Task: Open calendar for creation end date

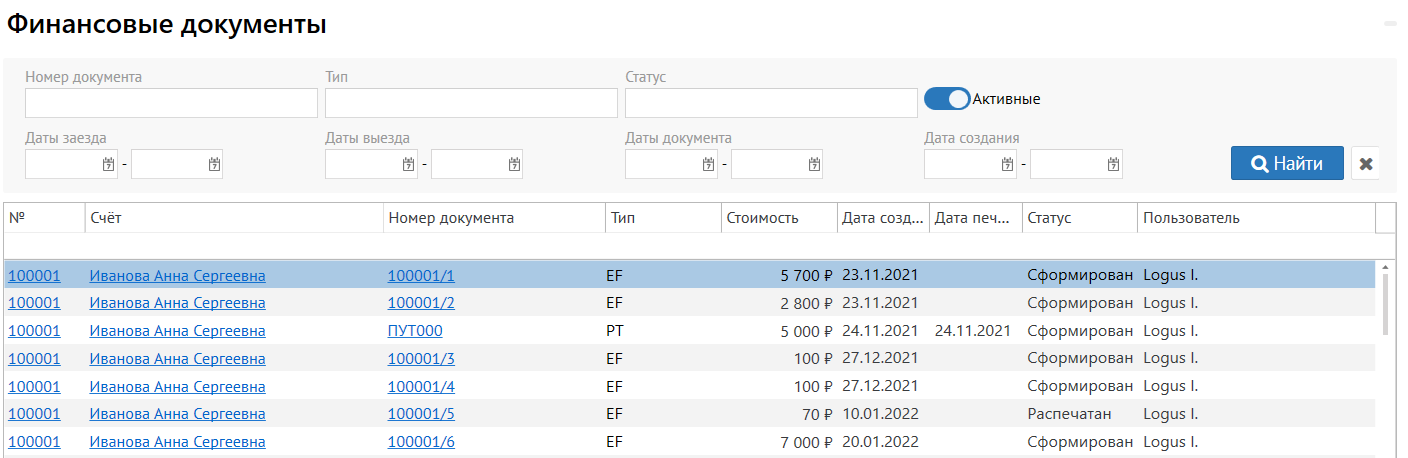Action: coord(1114,165)
